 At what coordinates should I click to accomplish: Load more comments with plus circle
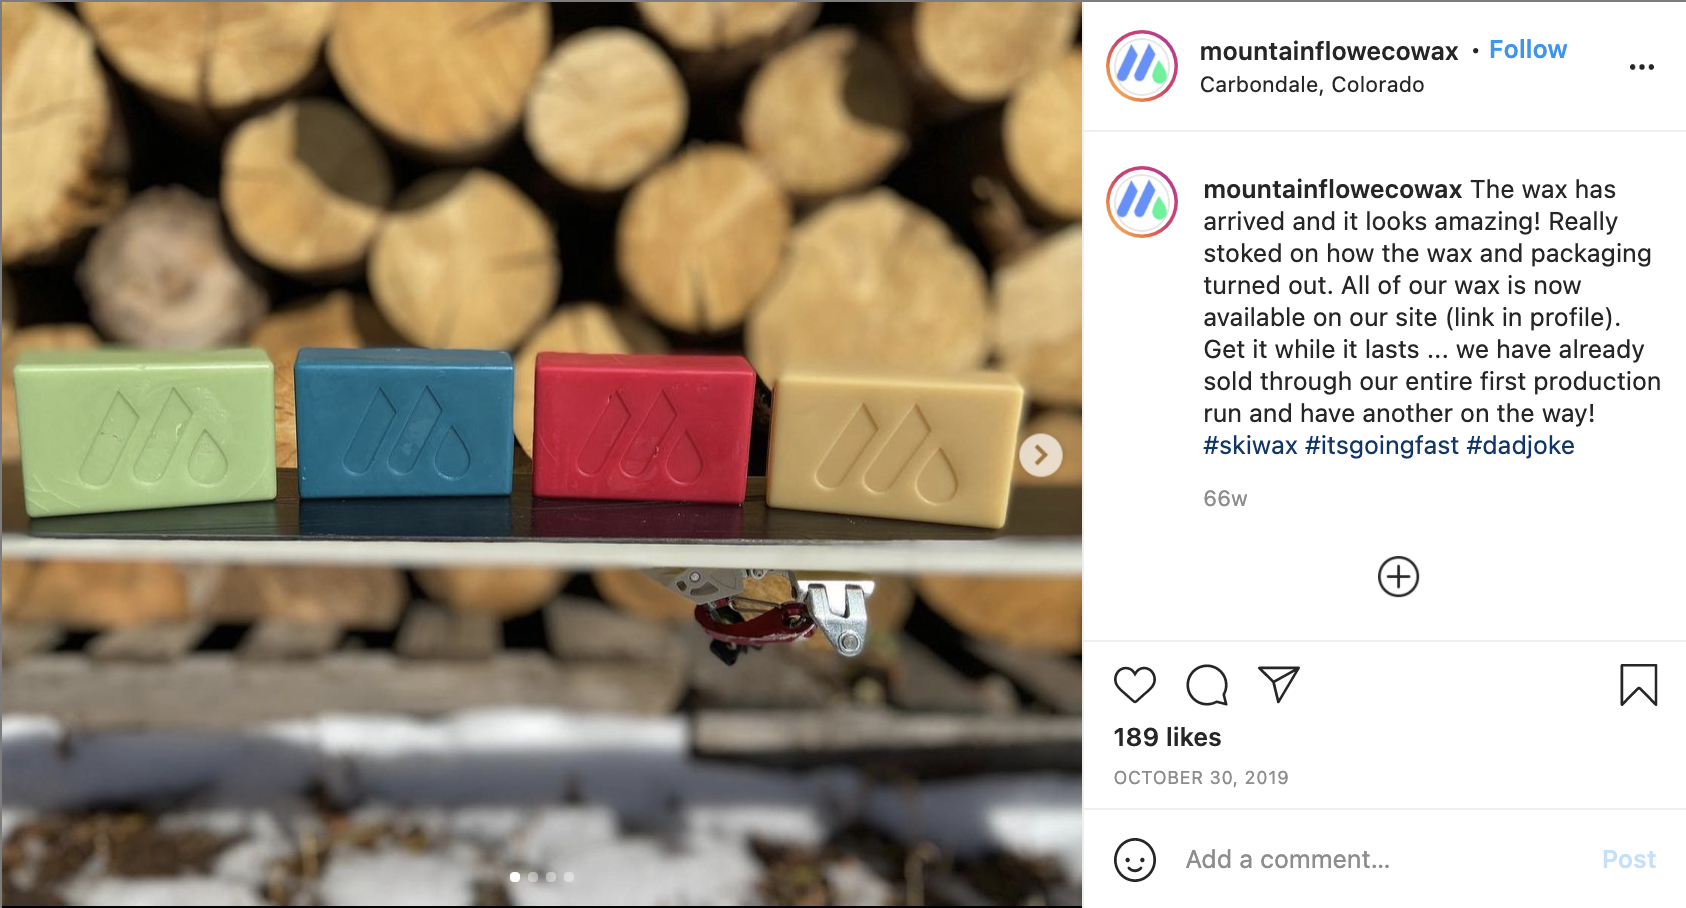[1398, 577]
